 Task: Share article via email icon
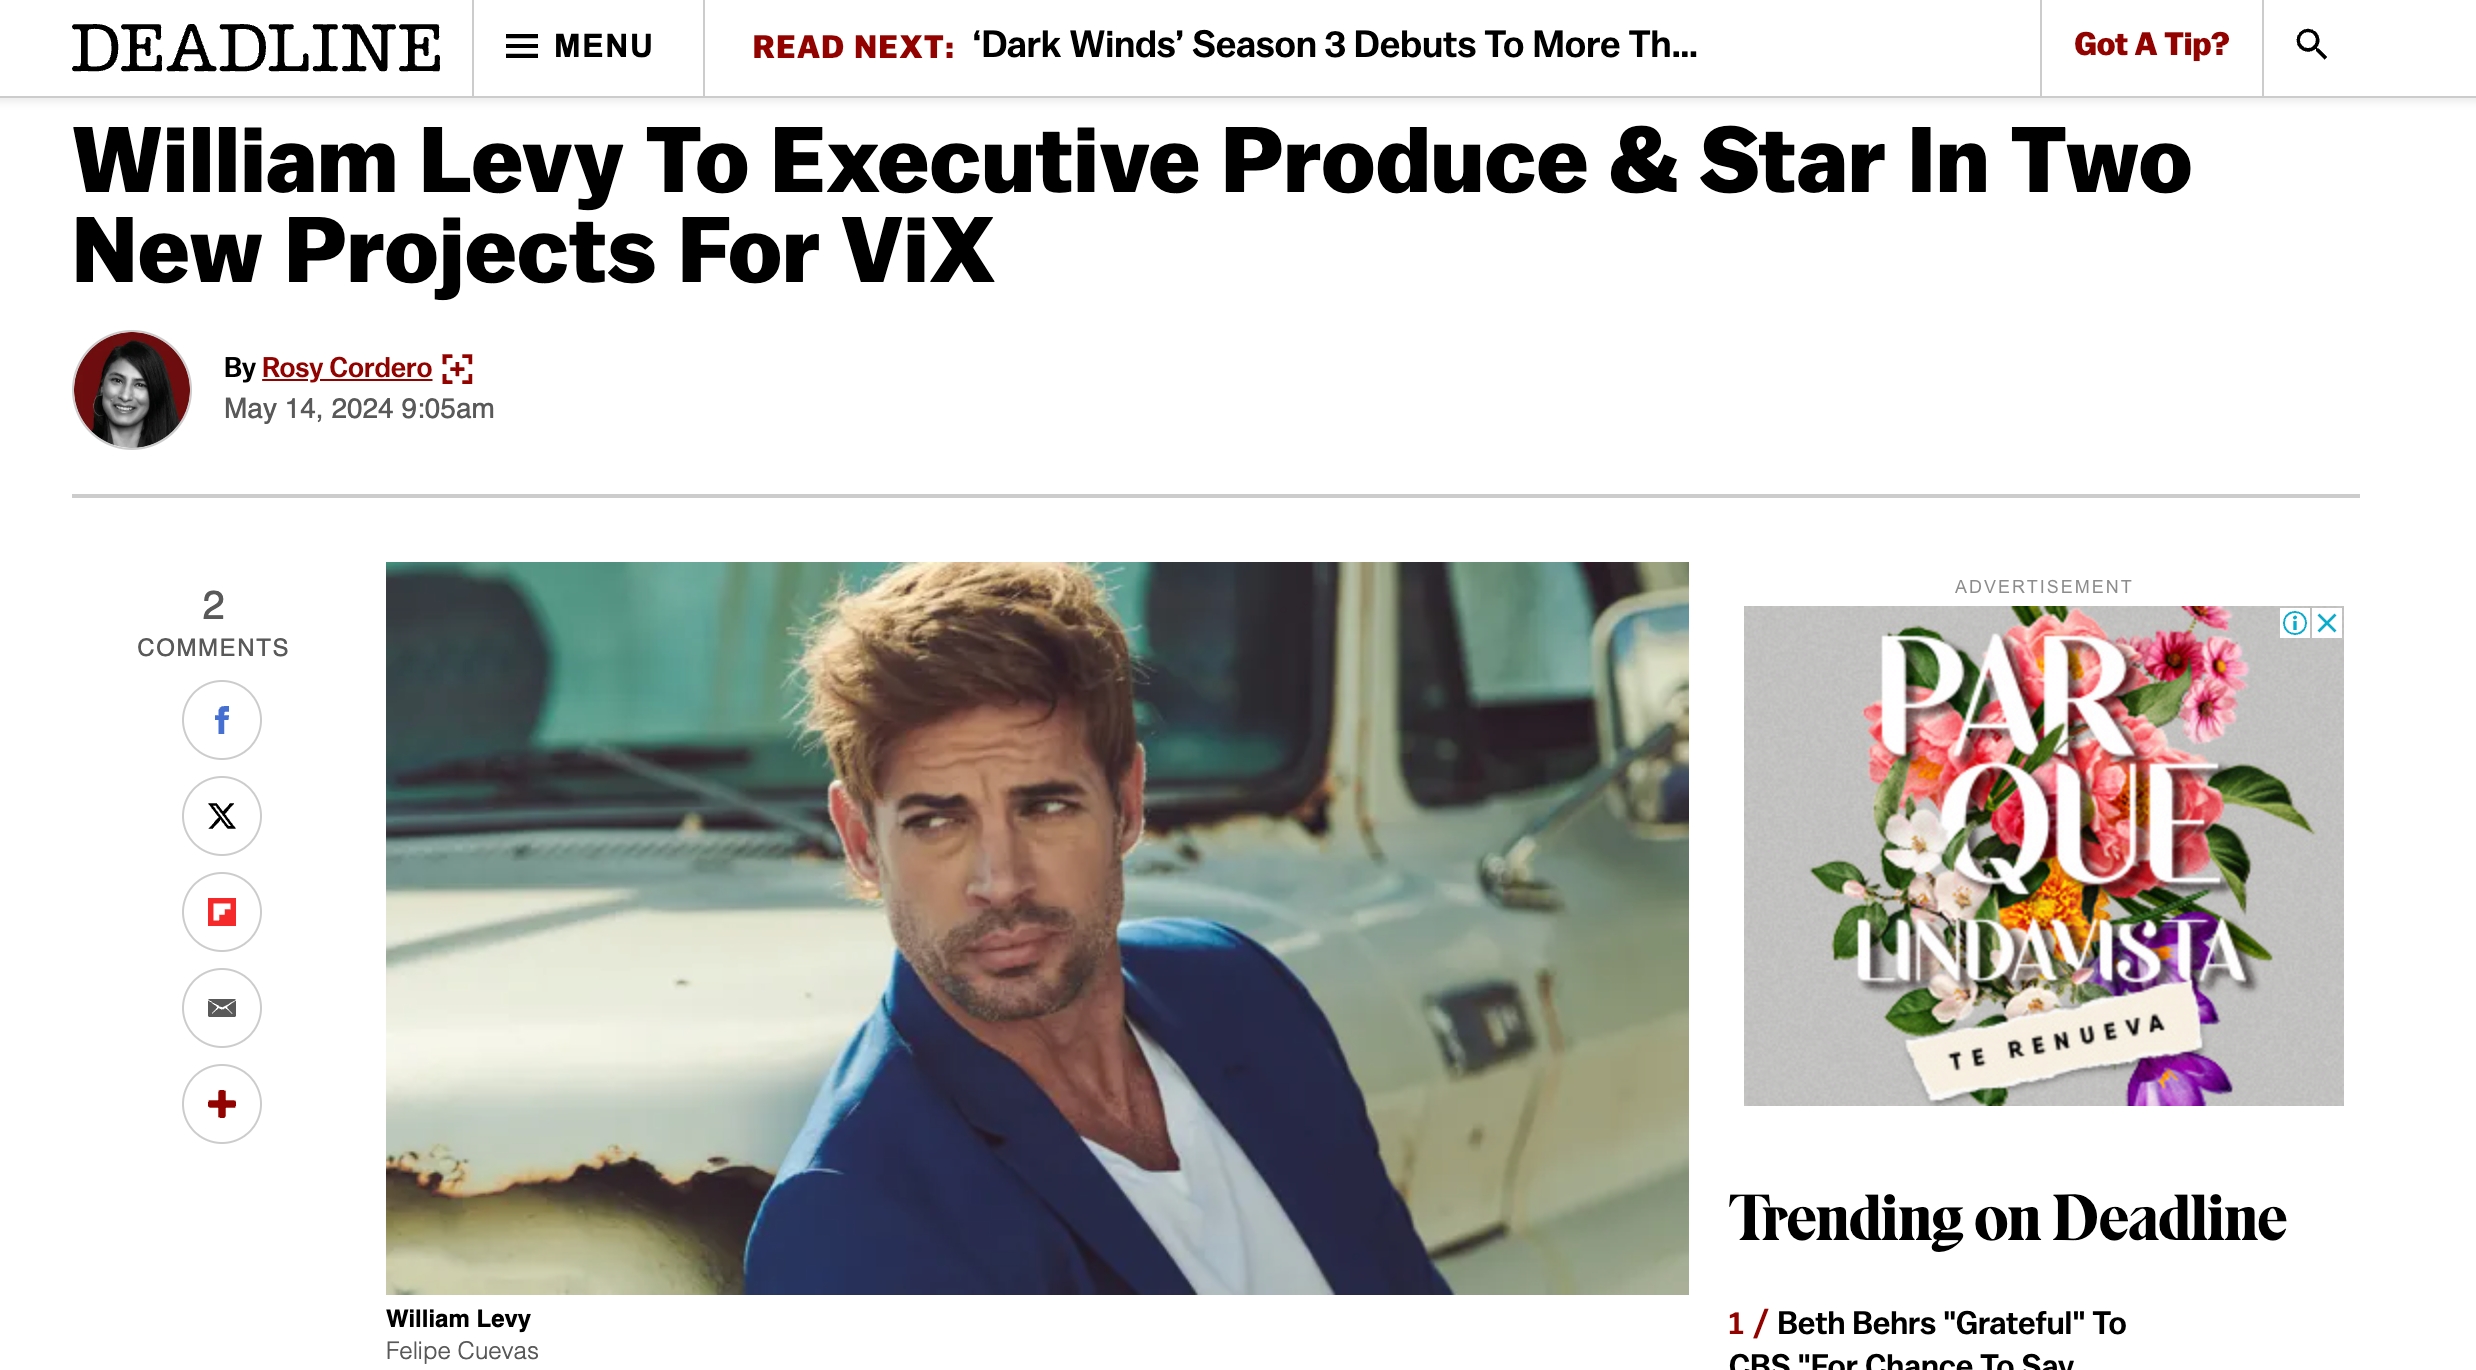pyautogui.click(x=221, y=1008)
